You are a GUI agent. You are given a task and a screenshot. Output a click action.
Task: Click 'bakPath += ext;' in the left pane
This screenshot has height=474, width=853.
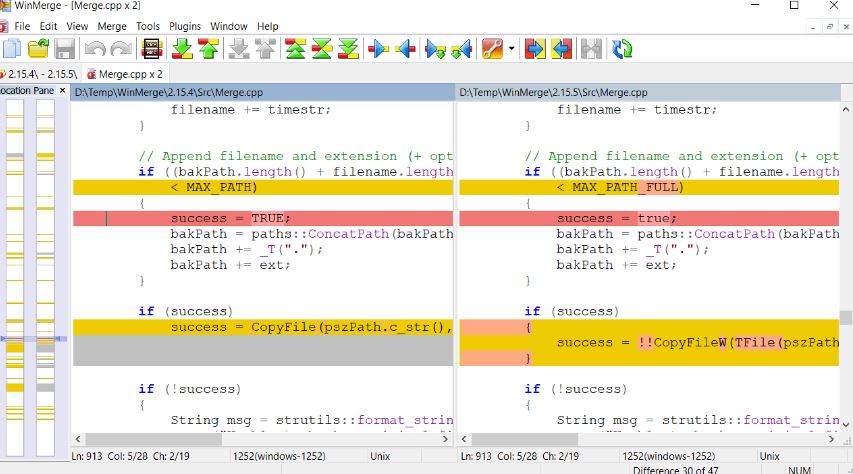(x=230, y=265)
